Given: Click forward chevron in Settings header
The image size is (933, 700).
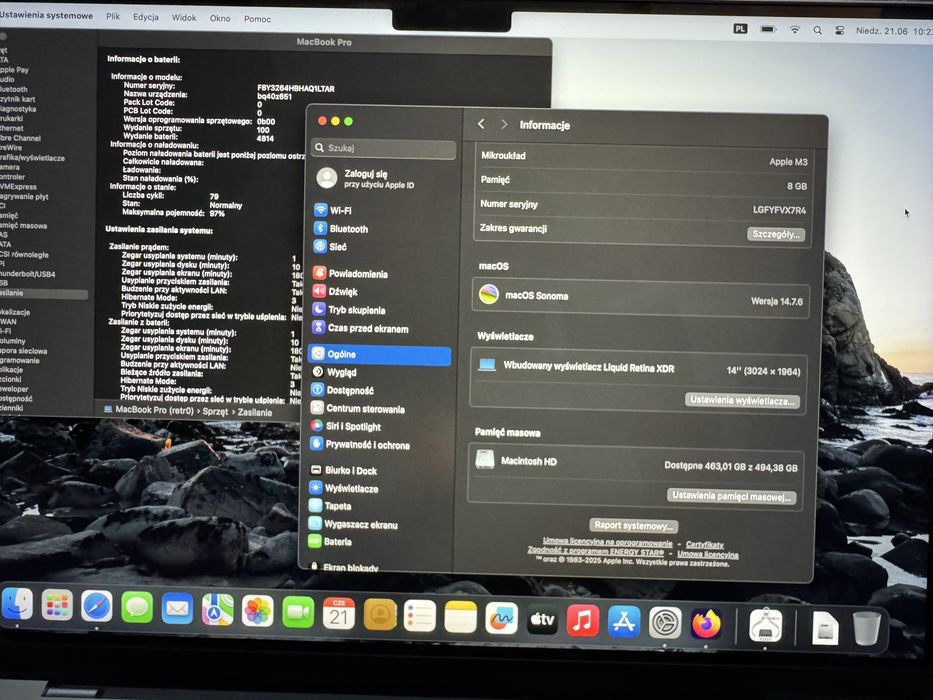Looking at the screenshot, I should pos(504,124).
